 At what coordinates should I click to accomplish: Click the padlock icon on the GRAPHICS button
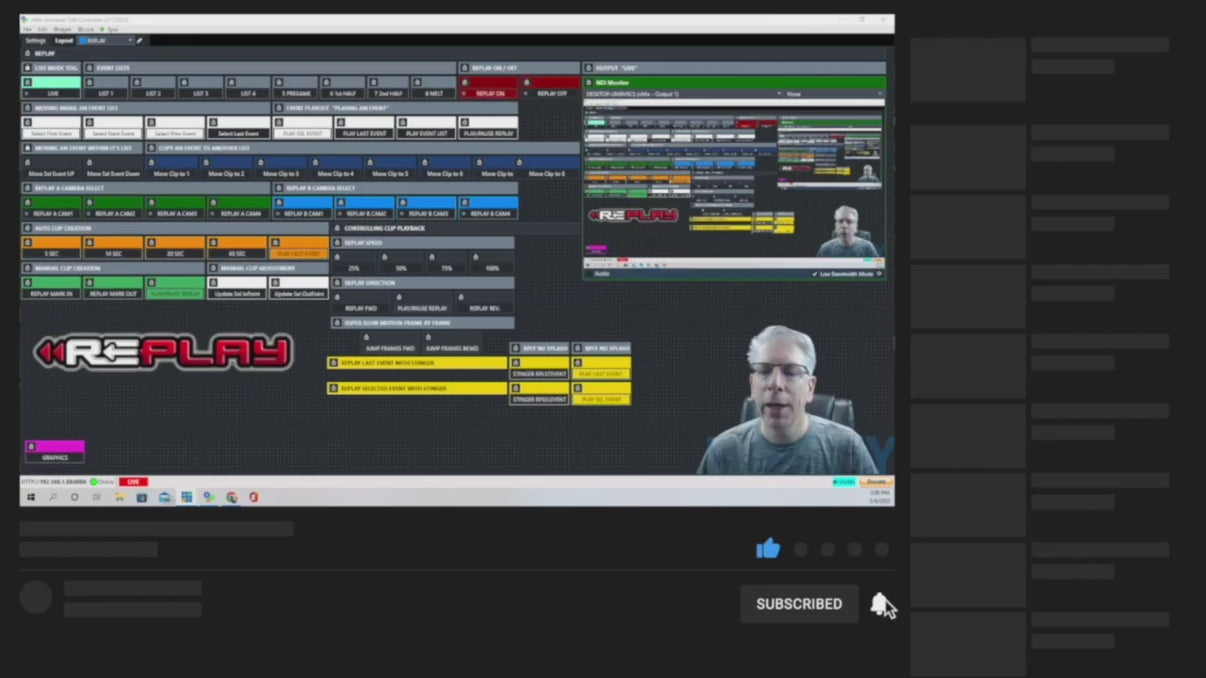point(31,445)
